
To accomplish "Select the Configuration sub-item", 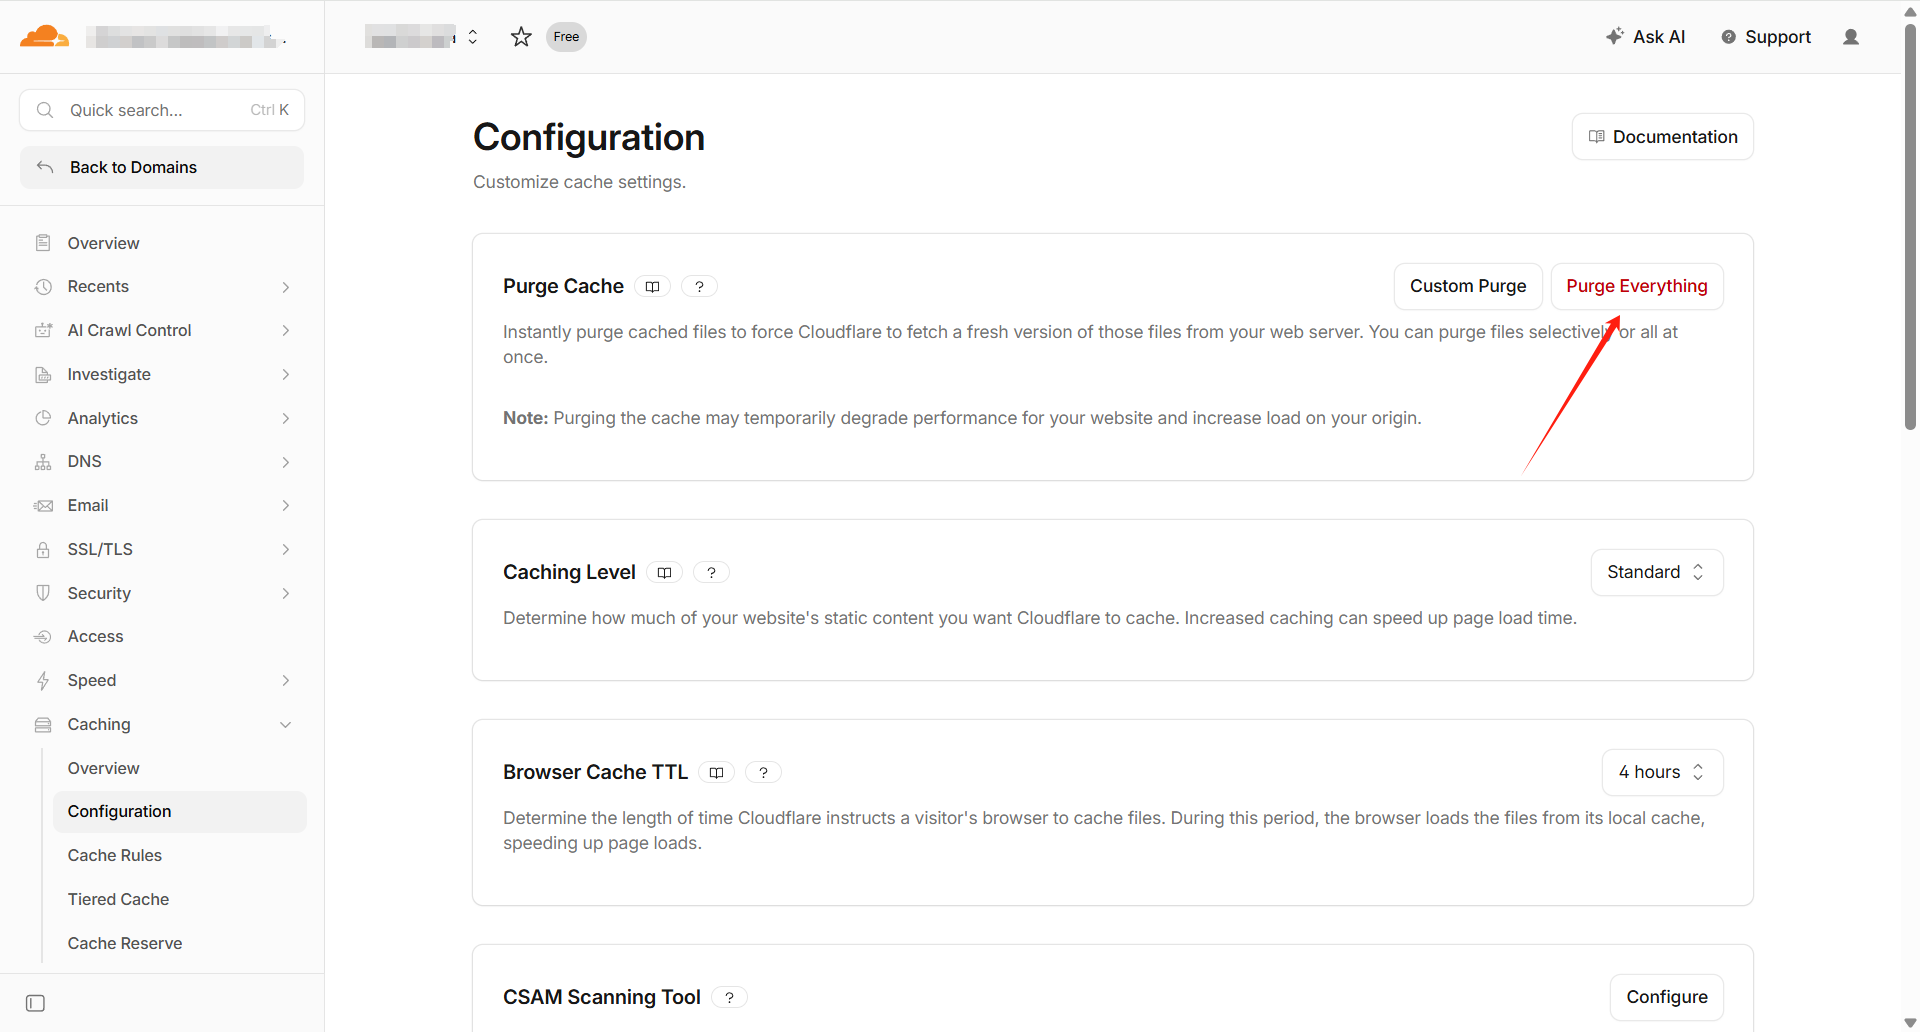I will coord(180,812).
